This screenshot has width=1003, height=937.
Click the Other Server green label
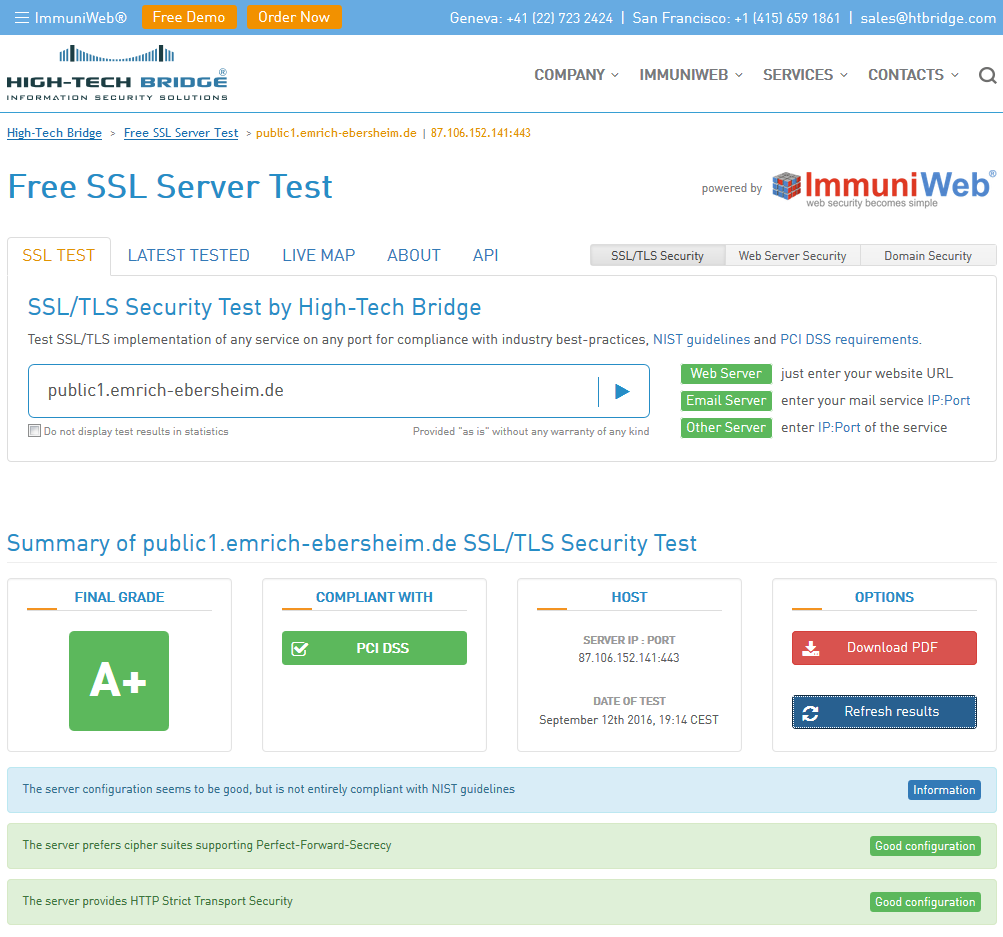tap(726, 427)
